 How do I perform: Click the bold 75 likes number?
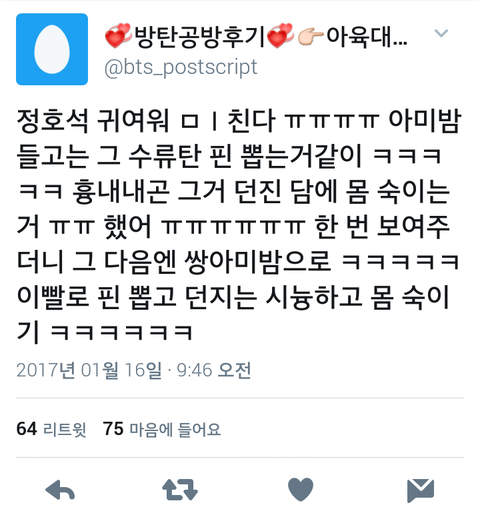[x=113, y=429]
